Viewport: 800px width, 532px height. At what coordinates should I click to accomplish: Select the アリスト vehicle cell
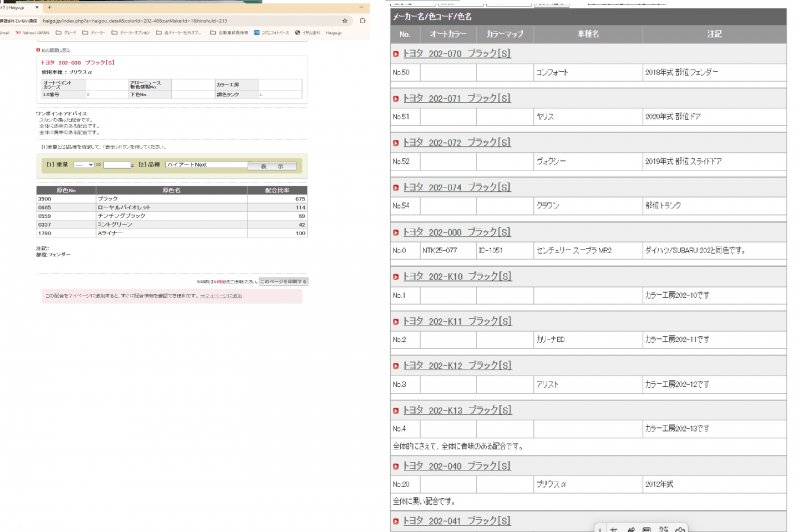click(588, 384)
